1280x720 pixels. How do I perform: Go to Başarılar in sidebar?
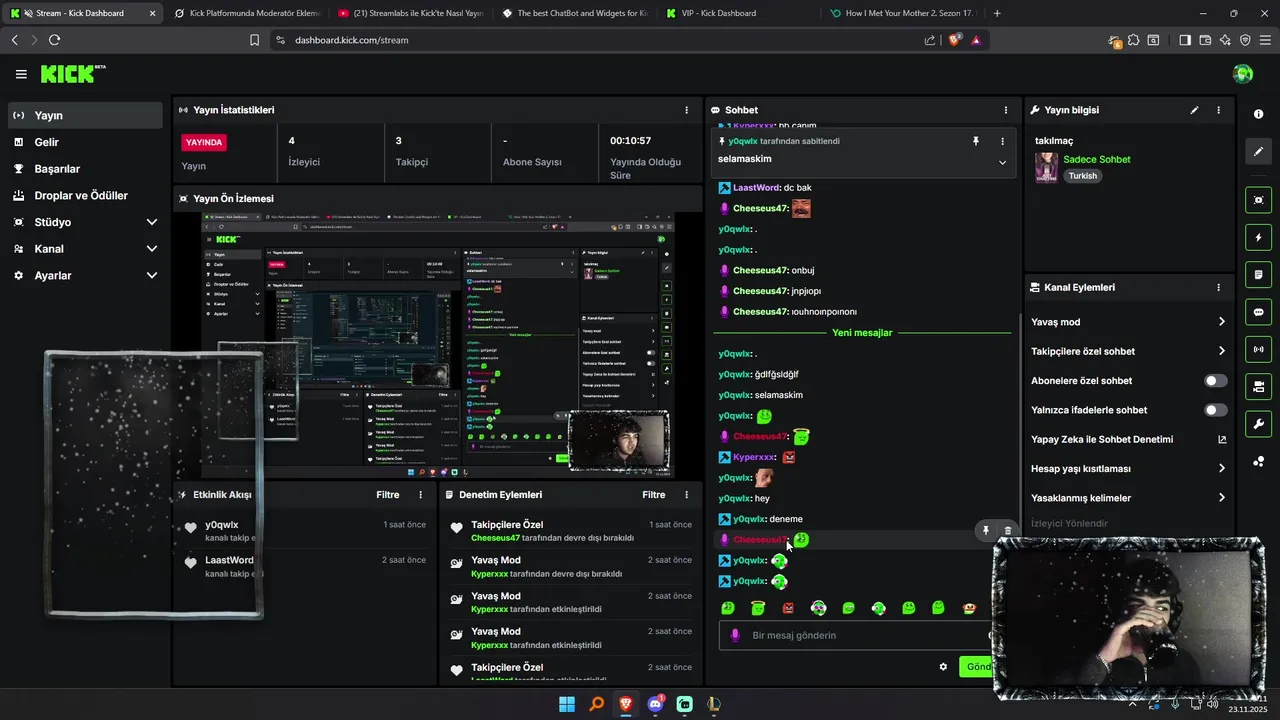85,169
